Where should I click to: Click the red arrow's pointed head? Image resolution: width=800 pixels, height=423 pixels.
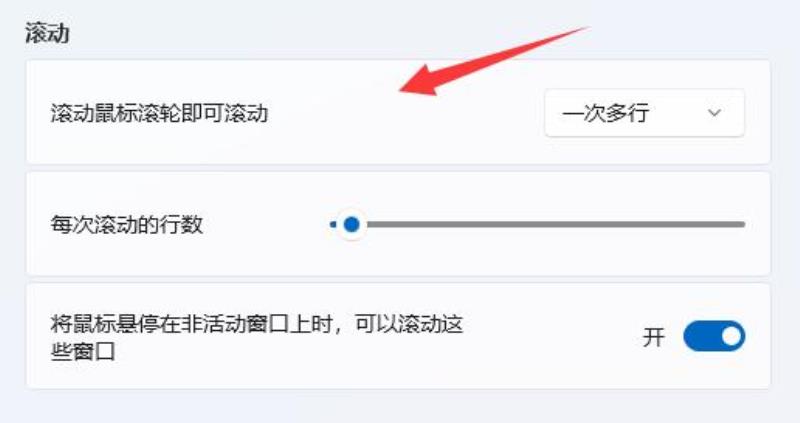pos(418,82)
